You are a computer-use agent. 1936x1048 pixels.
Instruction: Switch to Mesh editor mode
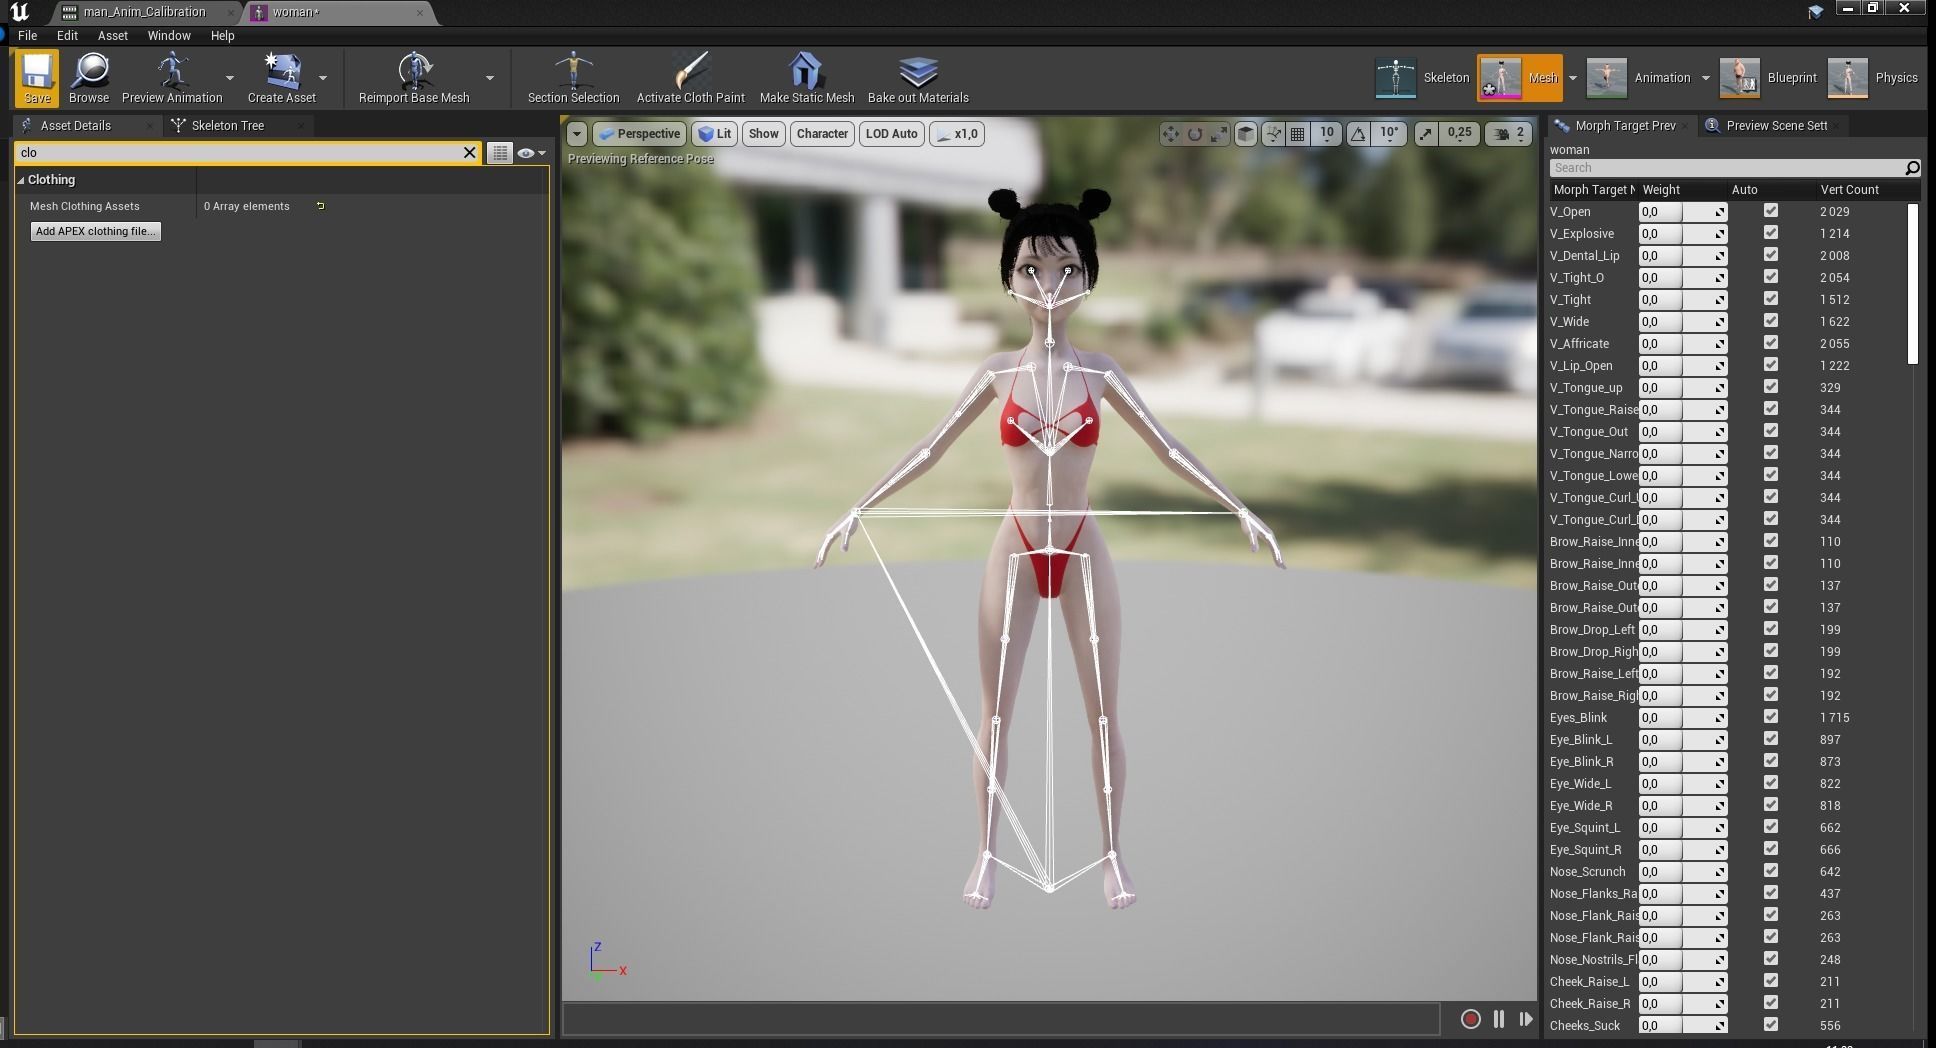point(1519,78)
